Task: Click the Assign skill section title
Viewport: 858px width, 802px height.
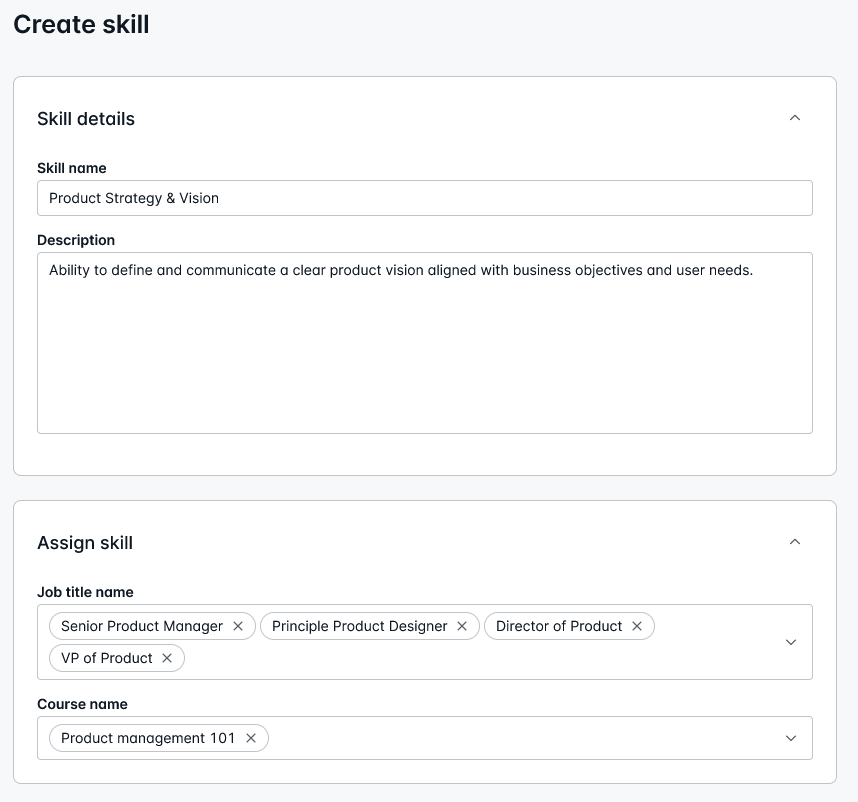Action: click(x=85, y=543)
